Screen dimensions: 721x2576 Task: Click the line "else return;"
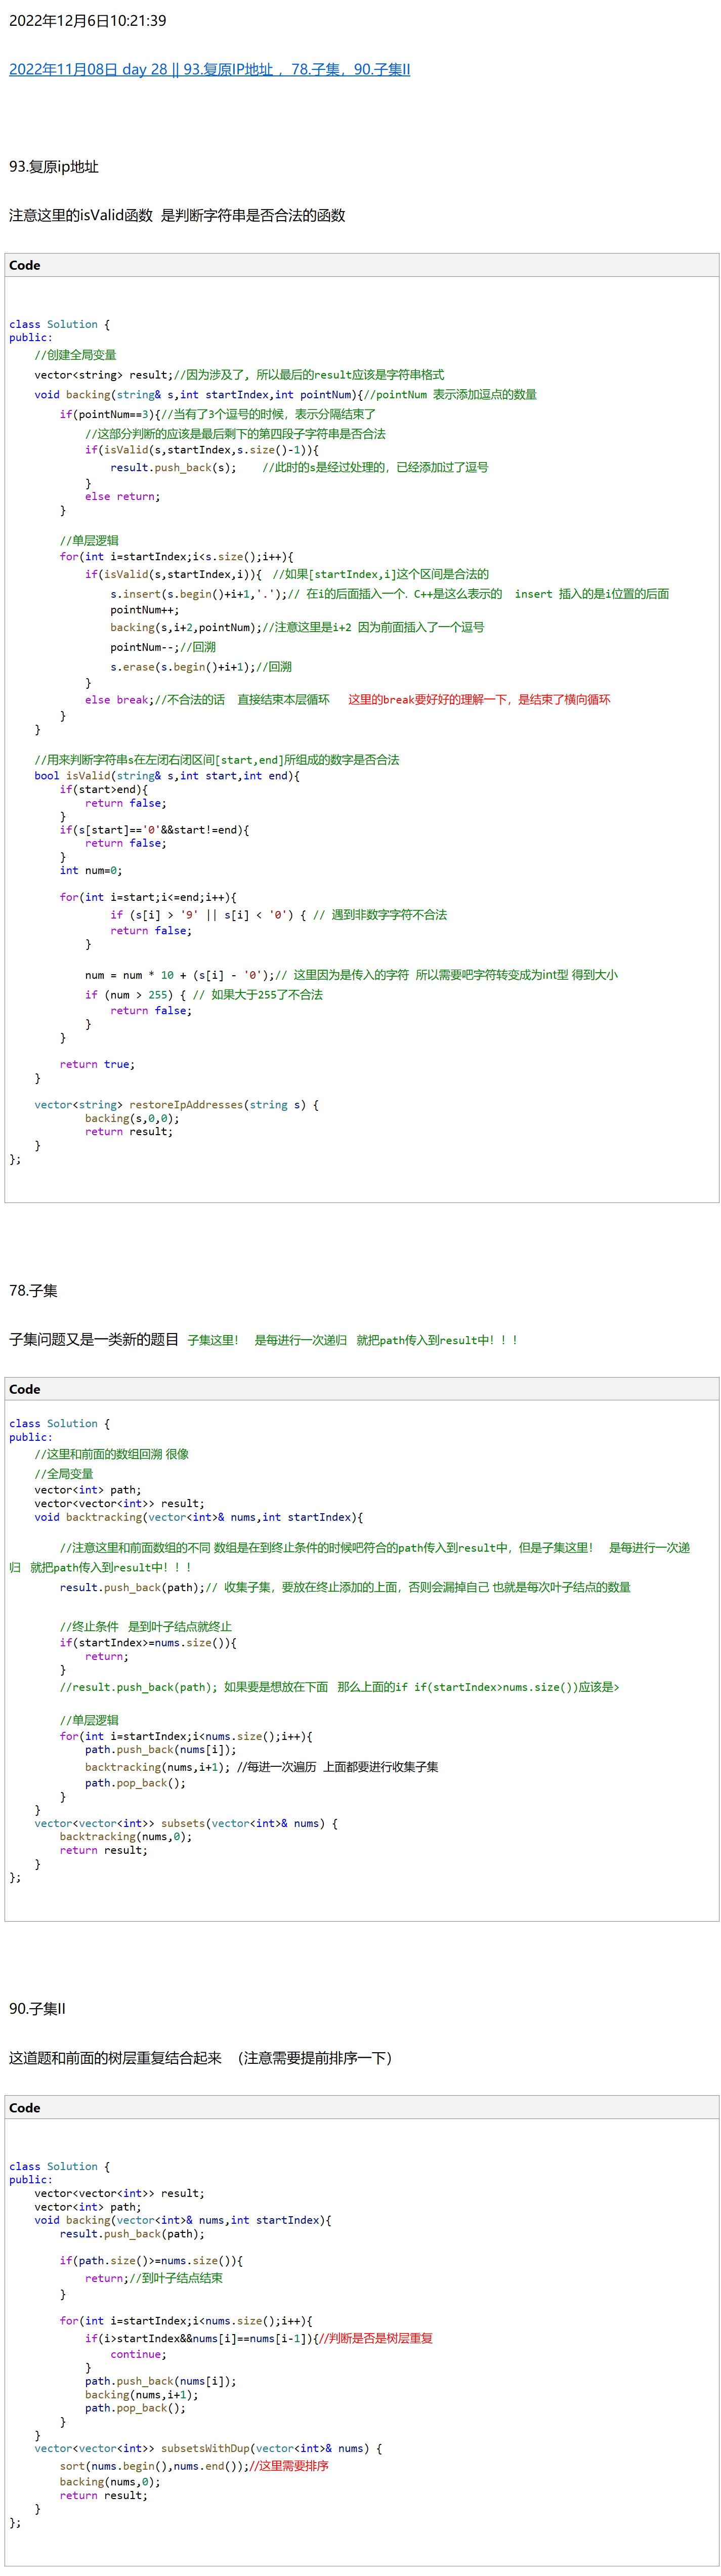click(x=122, y=496)
